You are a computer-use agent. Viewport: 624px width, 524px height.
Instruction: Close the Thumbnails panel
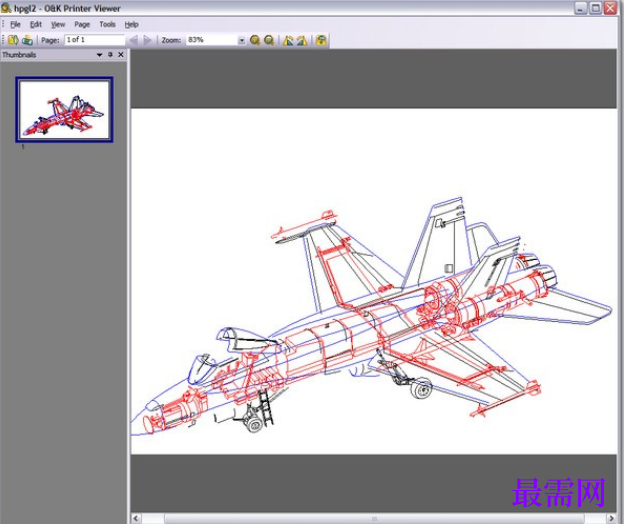point(121,55)
